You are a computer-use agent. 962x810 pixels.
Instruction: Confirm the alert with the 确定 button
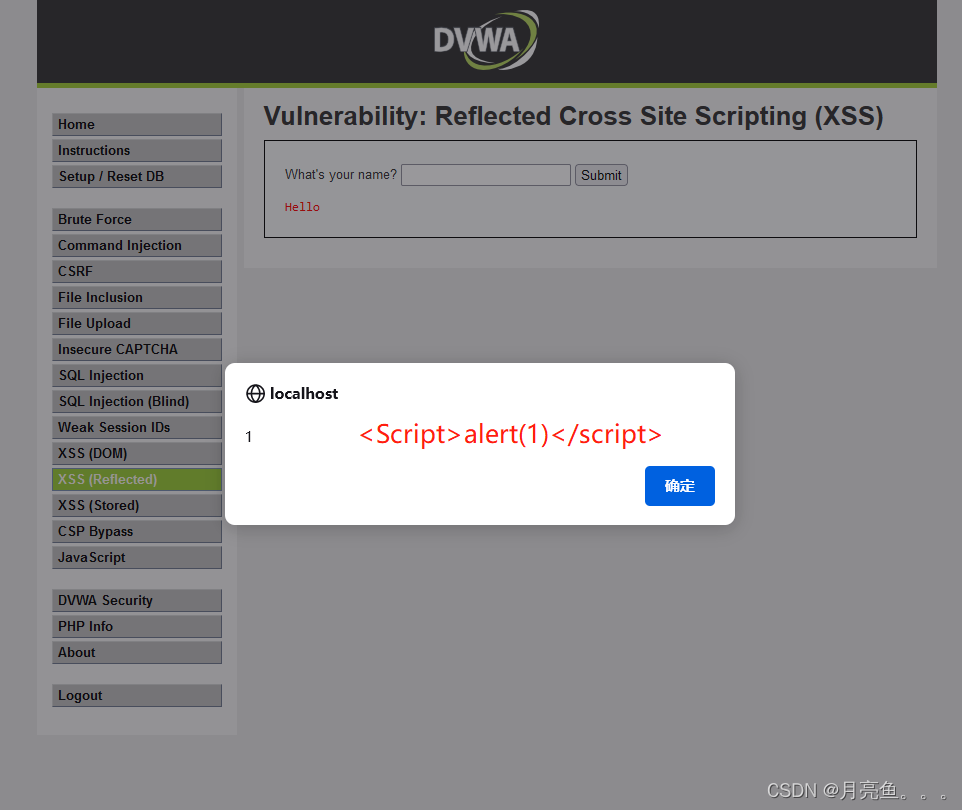(679, 485)
